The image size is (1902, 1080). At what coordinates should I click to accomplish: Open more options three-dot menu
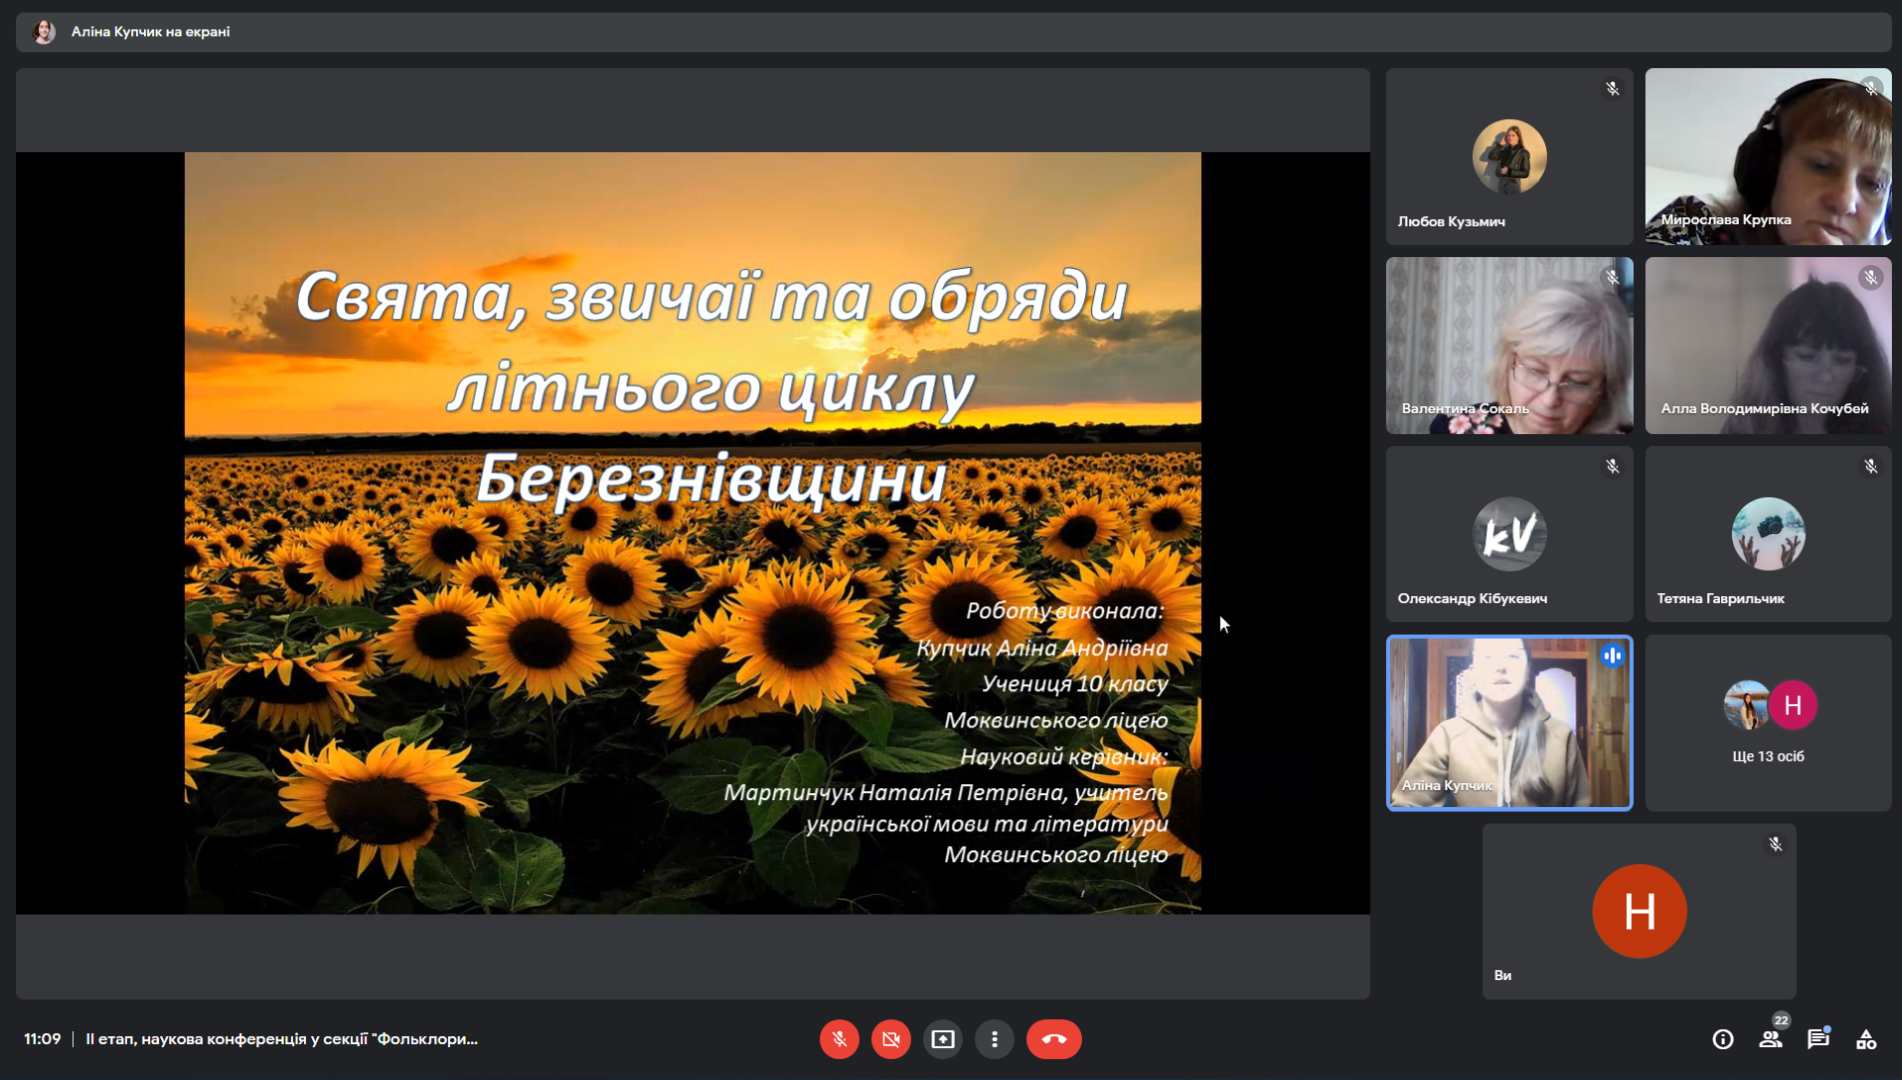(994, 1039)
